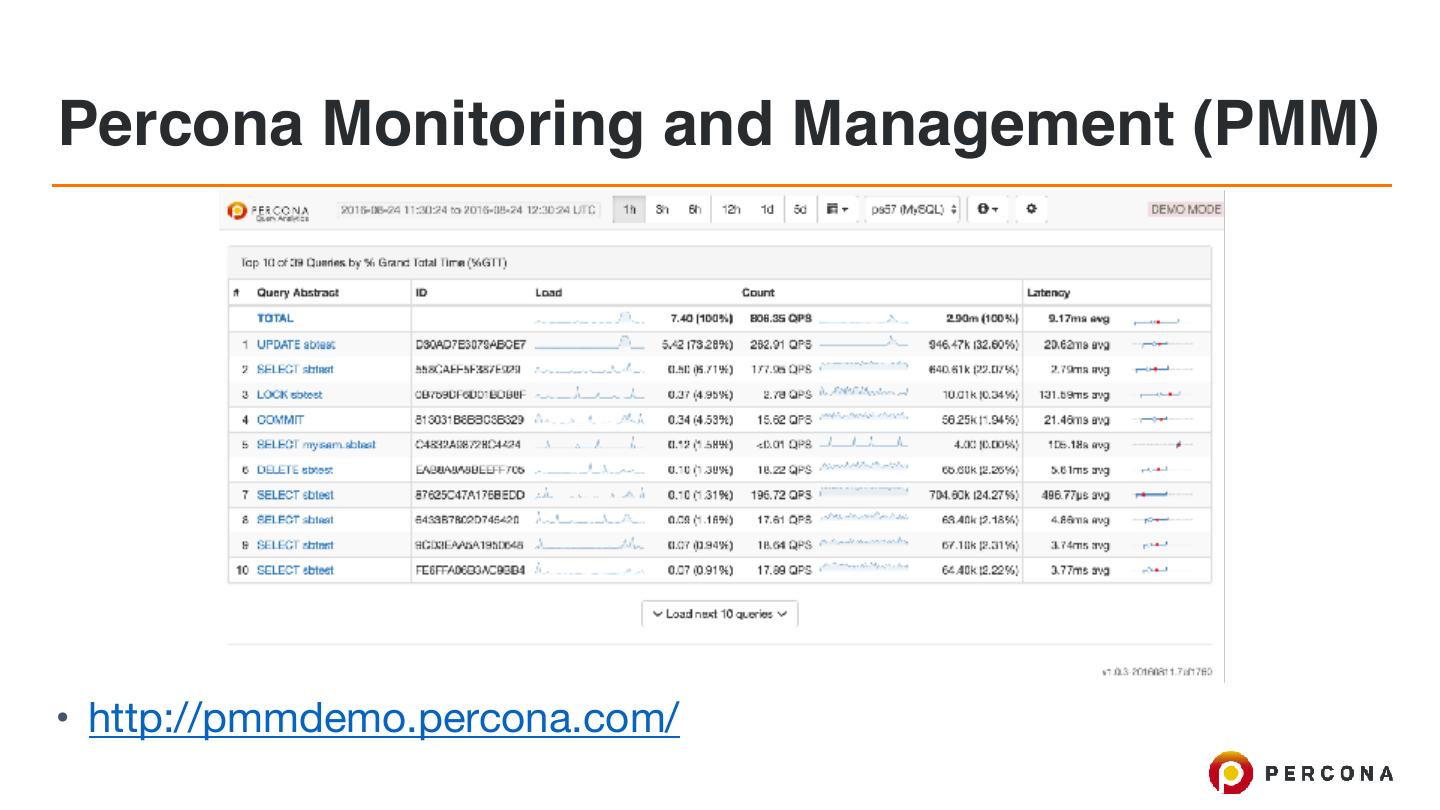The image size is (1440, 810).
Task: Click the Percona Query Analytics logo
Action: tap(268, 210)
